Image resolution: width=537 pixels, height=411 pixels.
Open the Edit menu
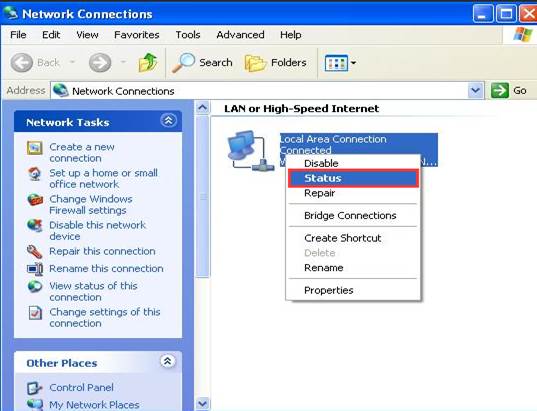click(x=51, y=35)
